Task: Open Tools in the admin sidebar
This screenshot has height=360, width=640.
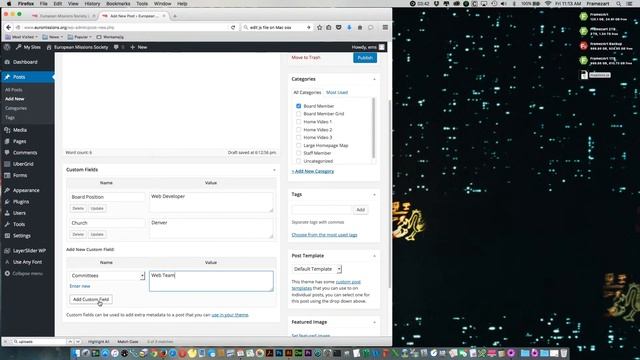Action: pos(19,224)
